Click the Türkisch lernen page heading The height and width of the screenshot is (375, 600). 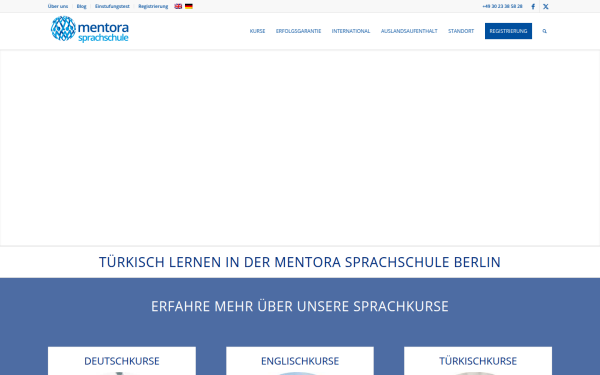(300, 262)
